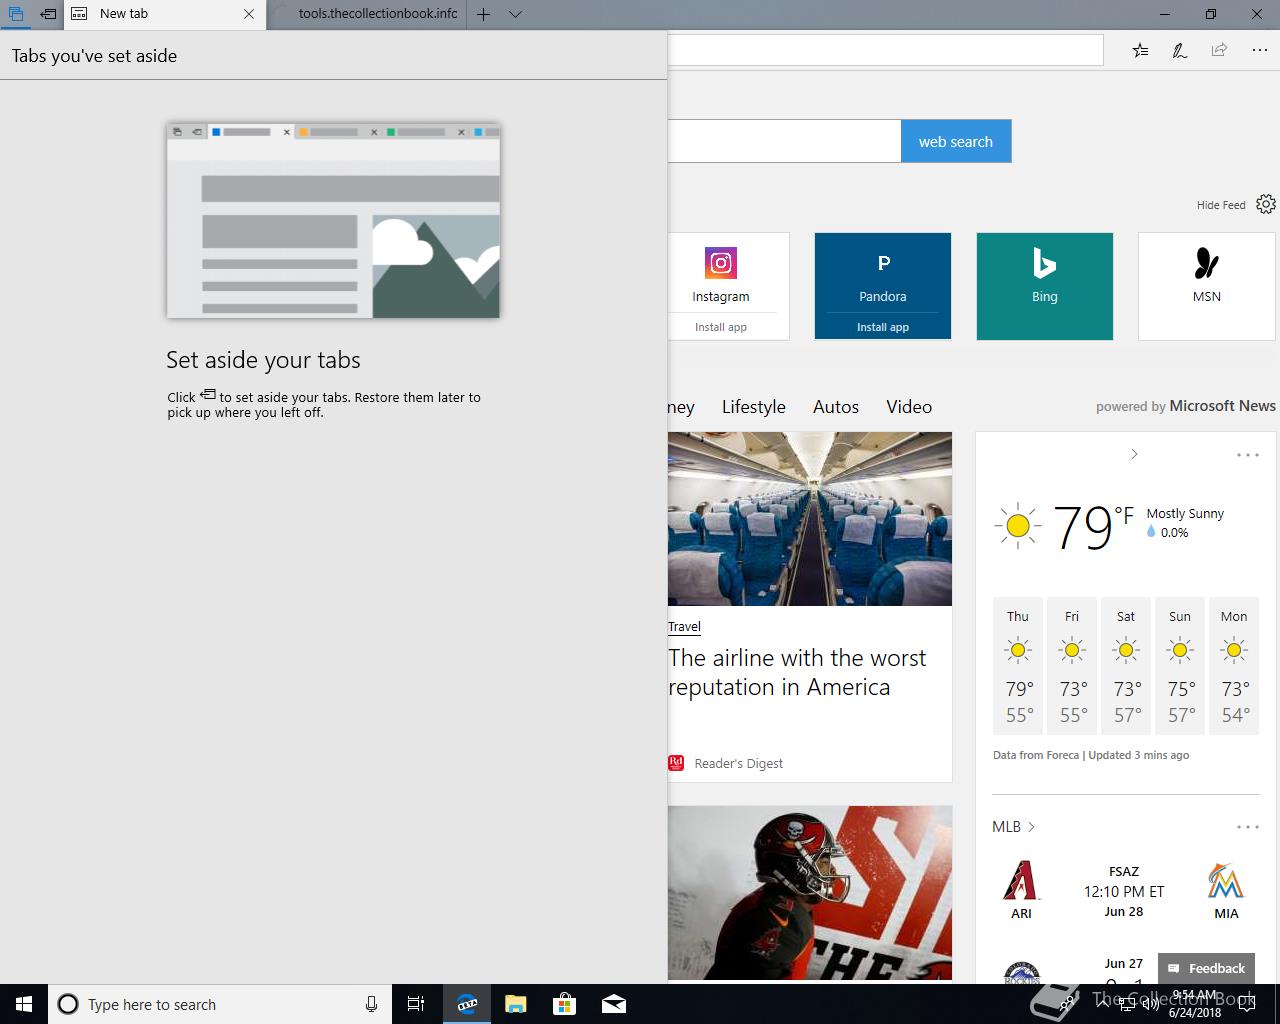Click Reader's Digest source label
The width and height of the screenshot is (1280, 1024).
click(x=738, y=763)
